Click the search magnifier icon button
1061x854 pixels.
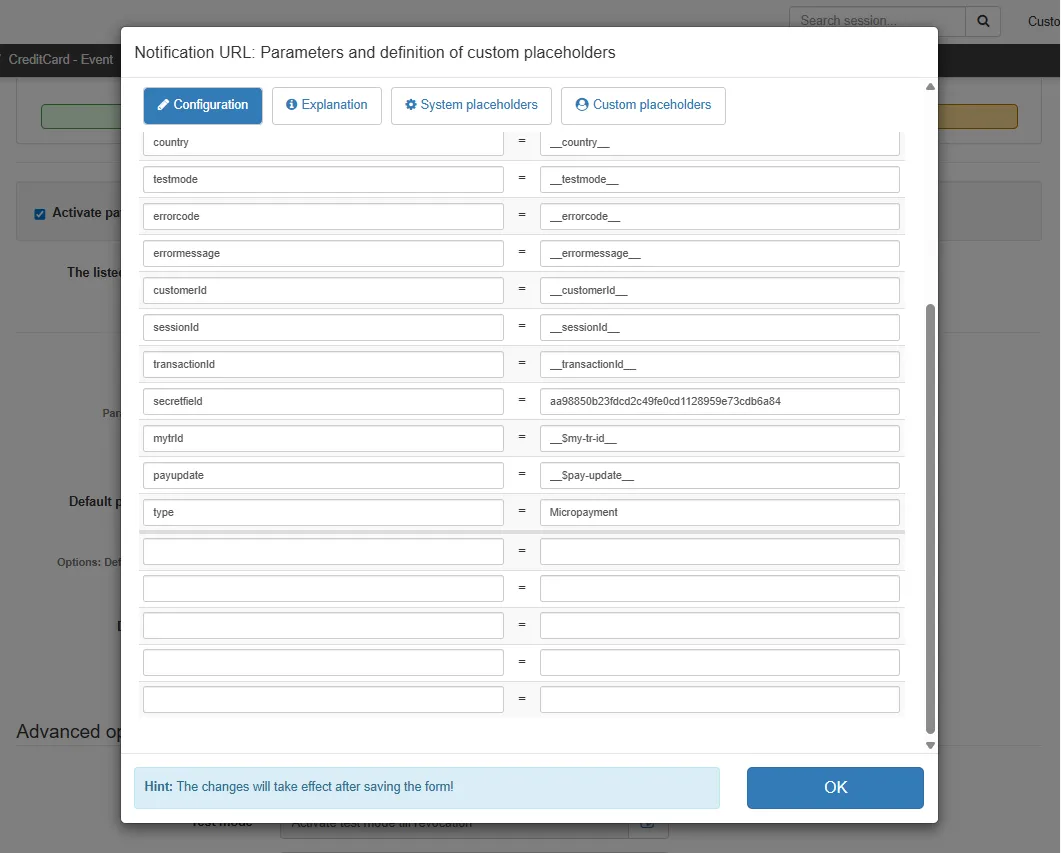pos(983,21)
